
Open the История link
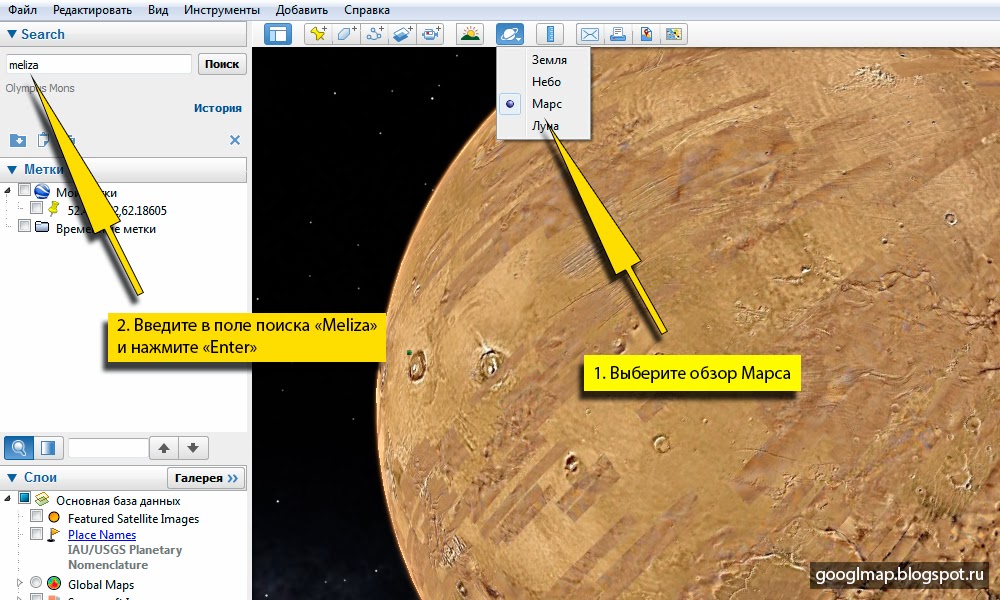[x=217, y=108]
